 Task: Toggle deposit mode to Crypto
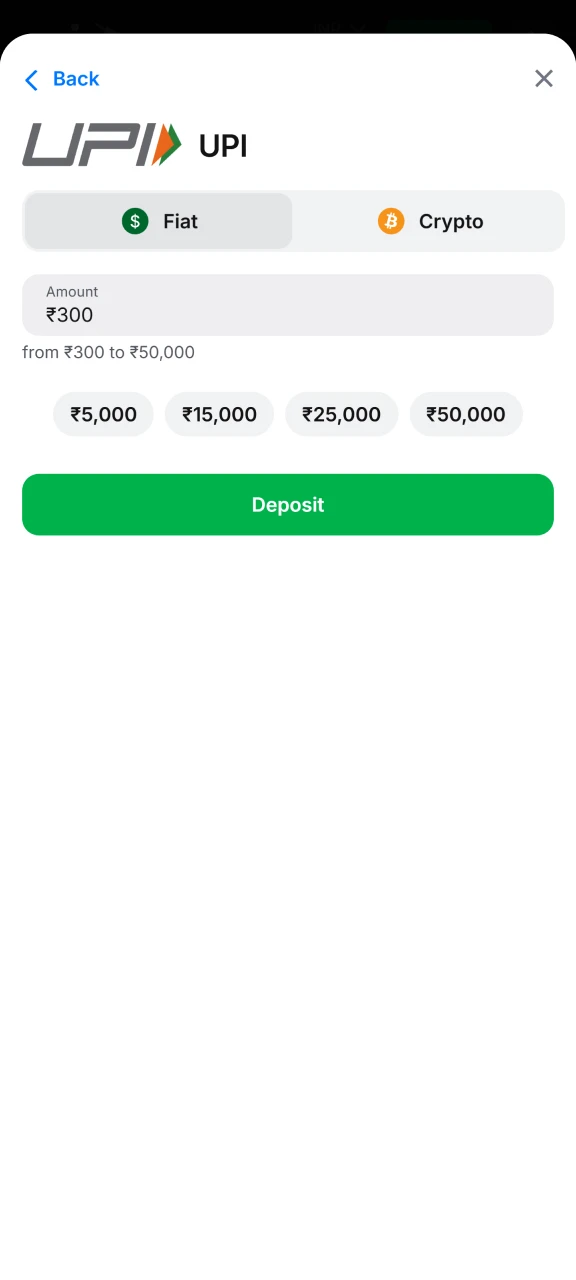click(x=430, y=221)
